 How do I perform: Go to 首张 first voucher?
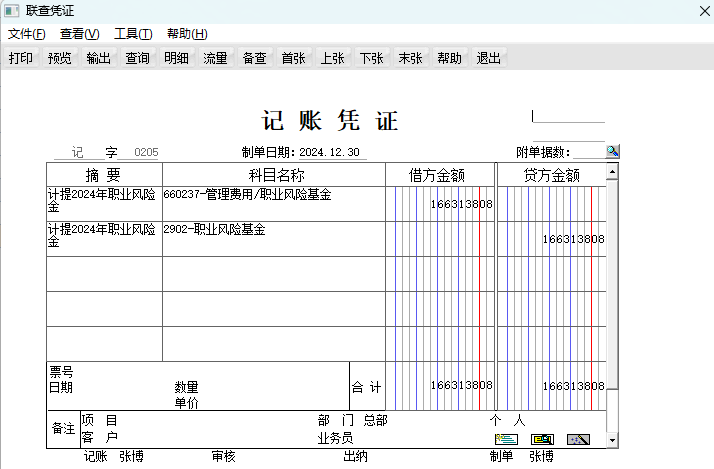(294, 58)
